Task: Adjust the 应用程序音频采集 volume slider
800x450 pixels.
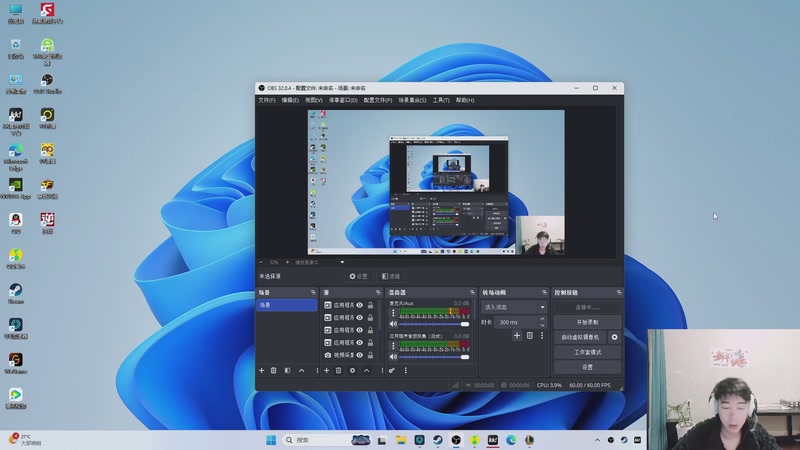Action: (434, 357)
